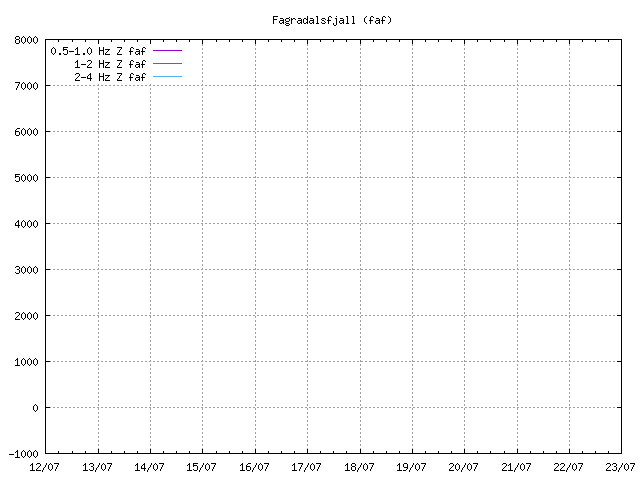Select the 23/07 date tick label

pyautogui.click(x=621, y=466)
